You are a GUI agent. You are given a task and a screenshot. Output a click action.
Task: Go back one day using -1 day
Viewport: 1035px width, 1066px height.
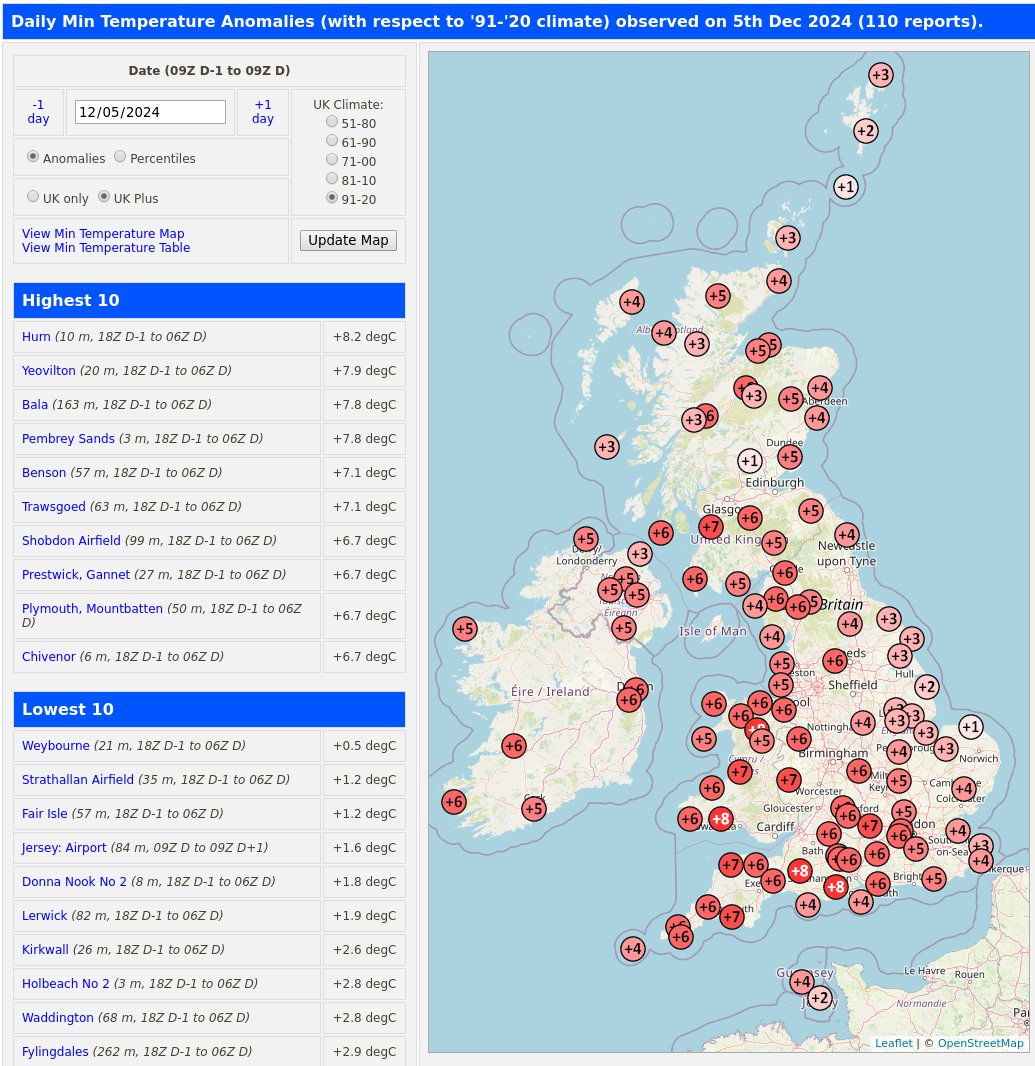[x=38, y=111]
